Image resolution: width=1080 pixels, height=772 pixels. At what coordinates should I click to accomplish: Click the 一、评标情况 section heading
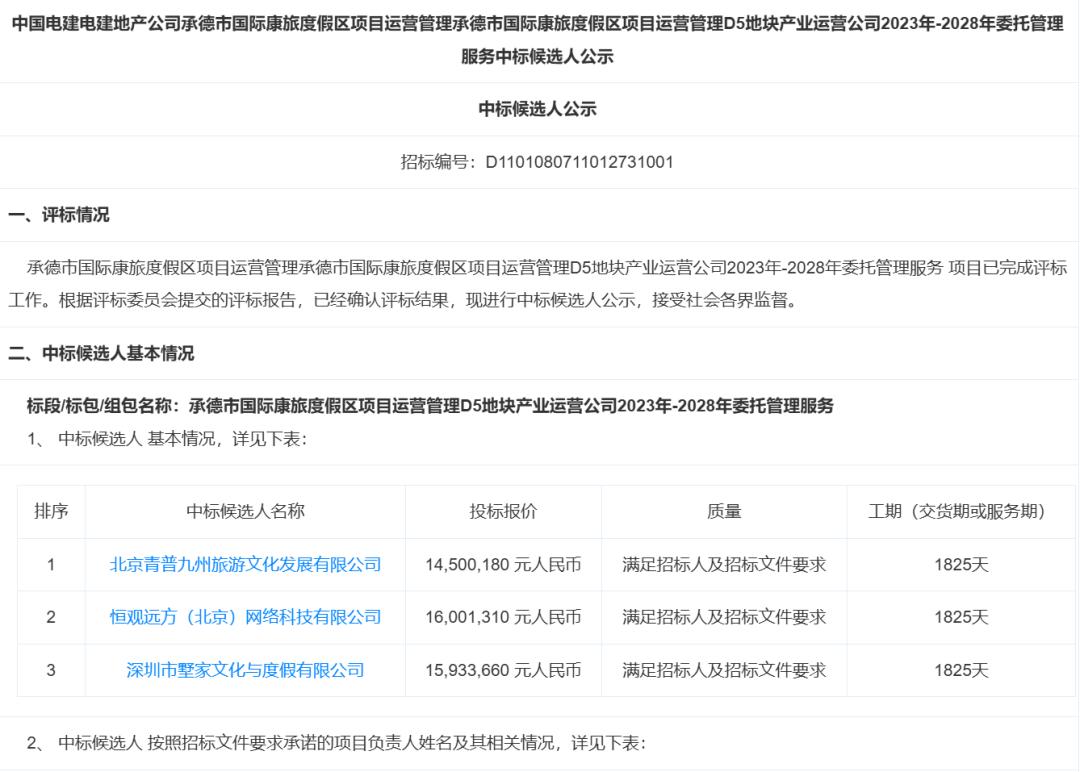click(59, 215)
